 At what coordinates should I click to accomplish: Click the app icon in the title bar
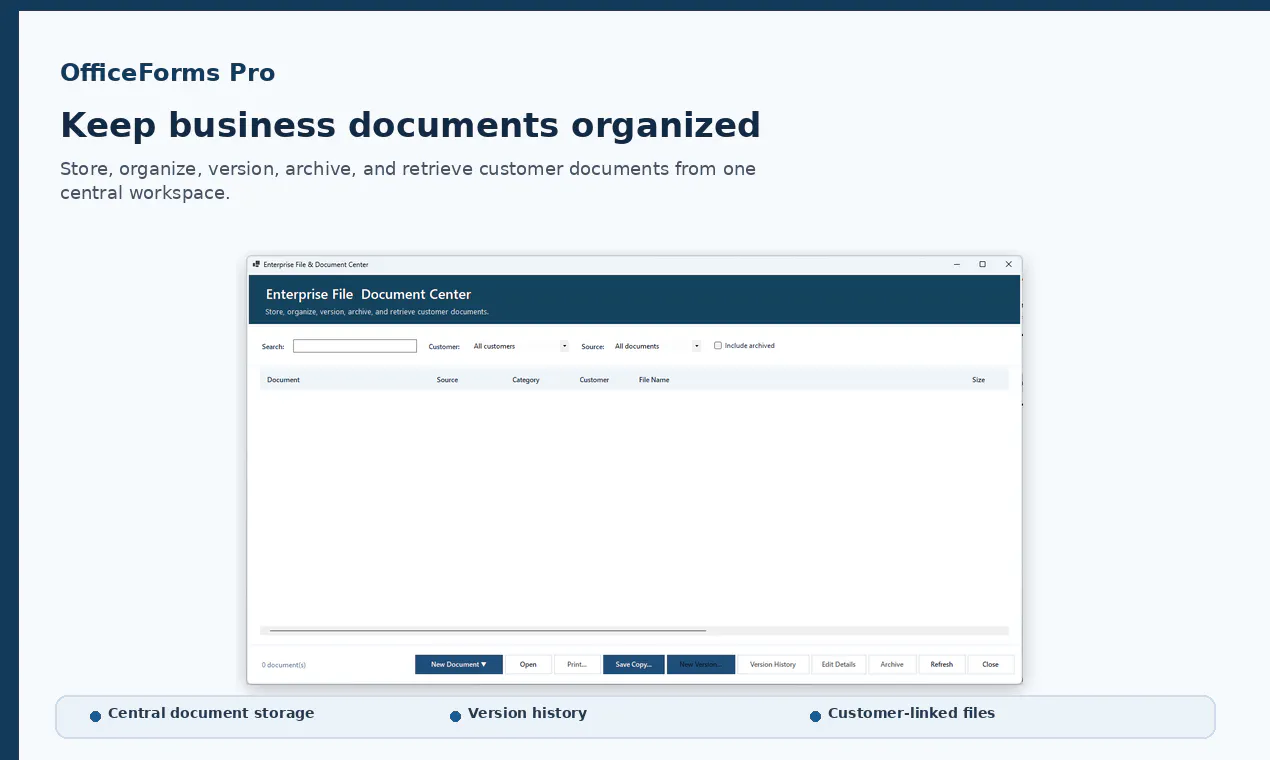(256, 264)
